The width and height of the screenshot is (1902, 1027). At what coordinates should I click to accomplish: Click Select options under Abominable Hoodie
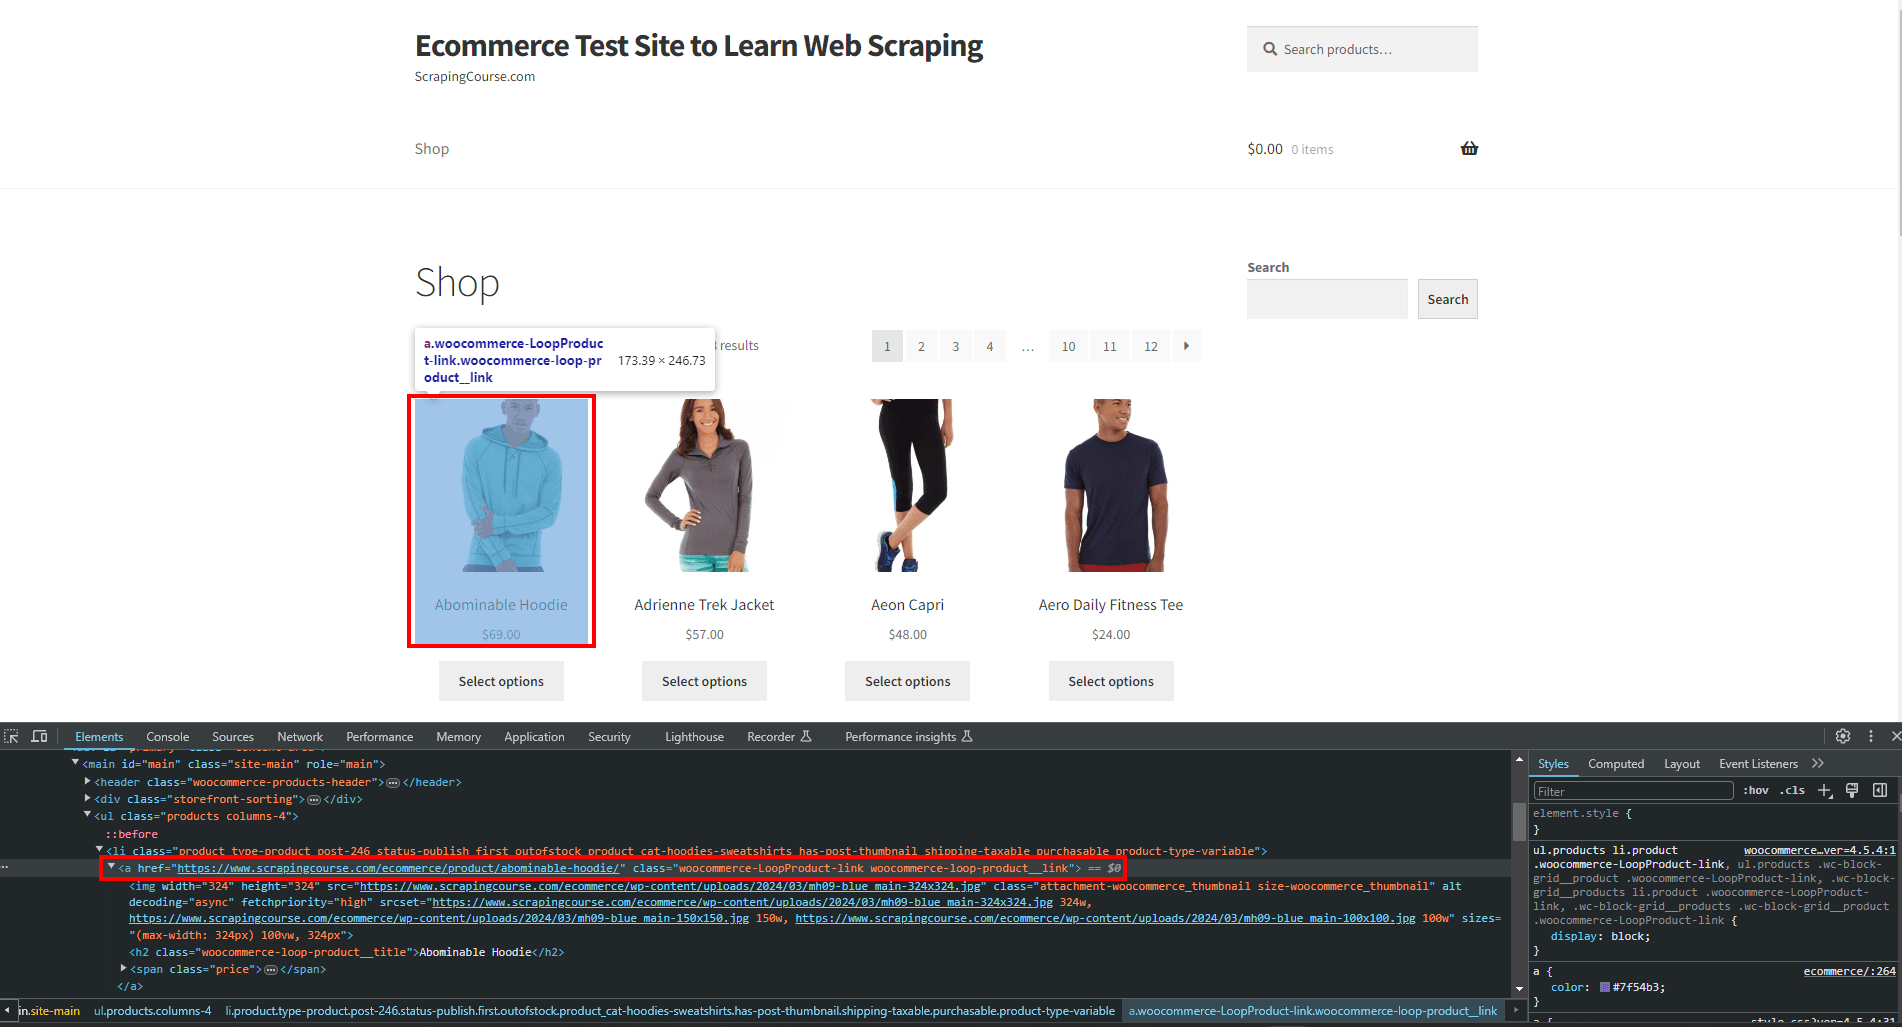pyautogui.click(x=501, y=681)
